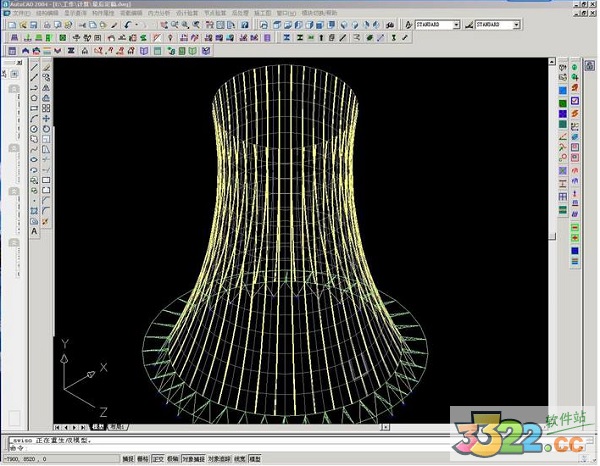Toggle 捕捉 (Snap) mode in status bar
Screen dimensions: 600x466
point(127,459)
